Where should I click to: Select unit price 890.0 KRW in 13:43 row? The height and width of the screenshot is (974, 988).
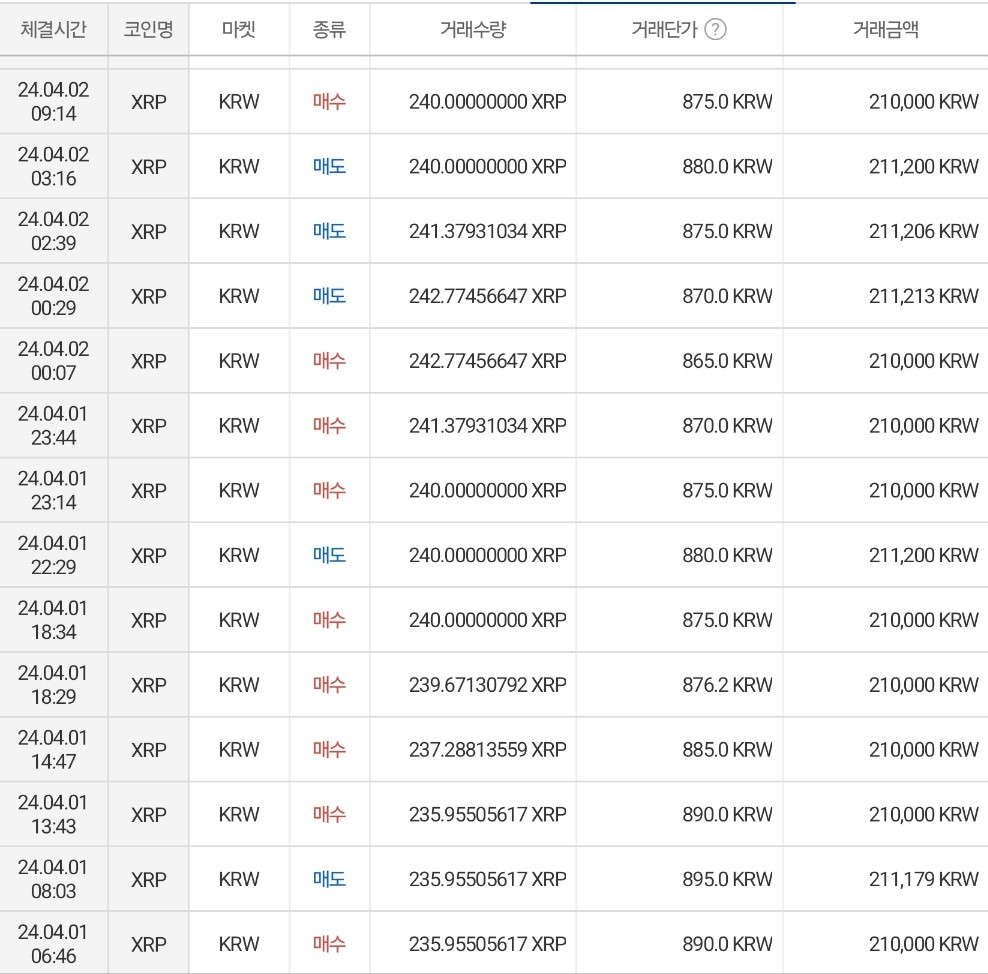pos(727,815)
